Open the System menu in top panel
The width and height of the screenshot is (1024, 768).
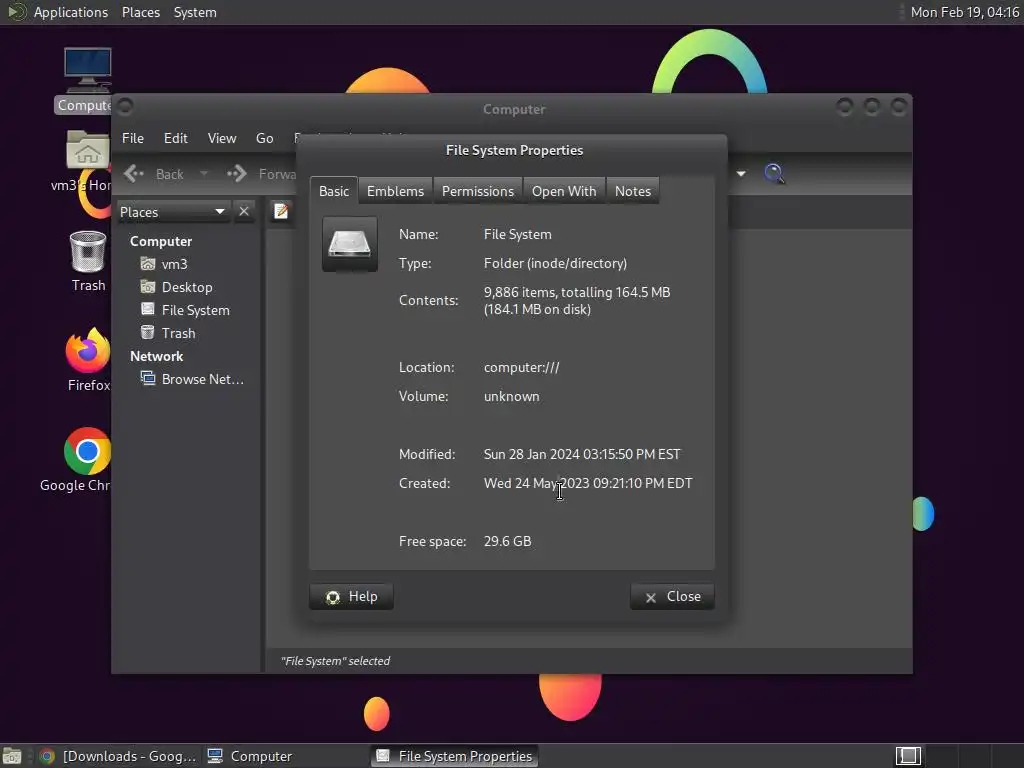tap(195, 12)
